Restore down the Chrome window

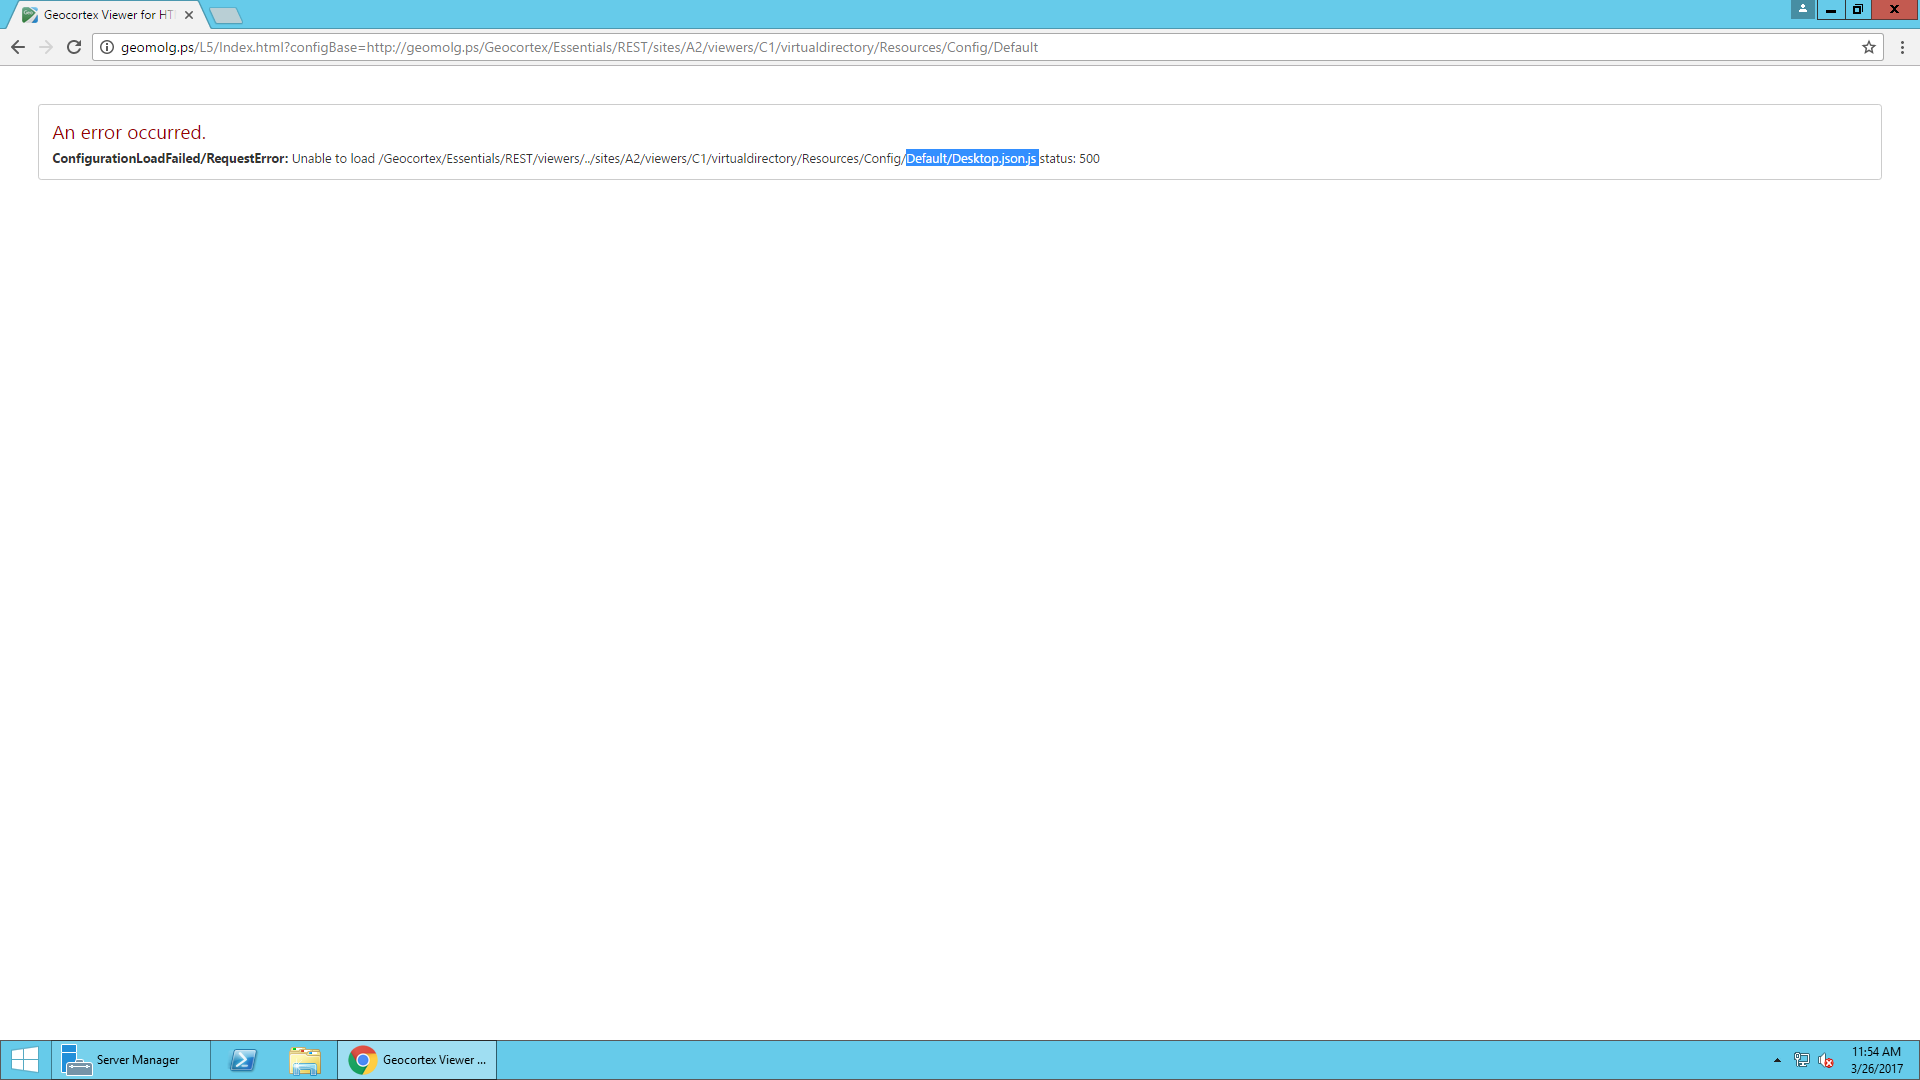(x=1858, y=9)
